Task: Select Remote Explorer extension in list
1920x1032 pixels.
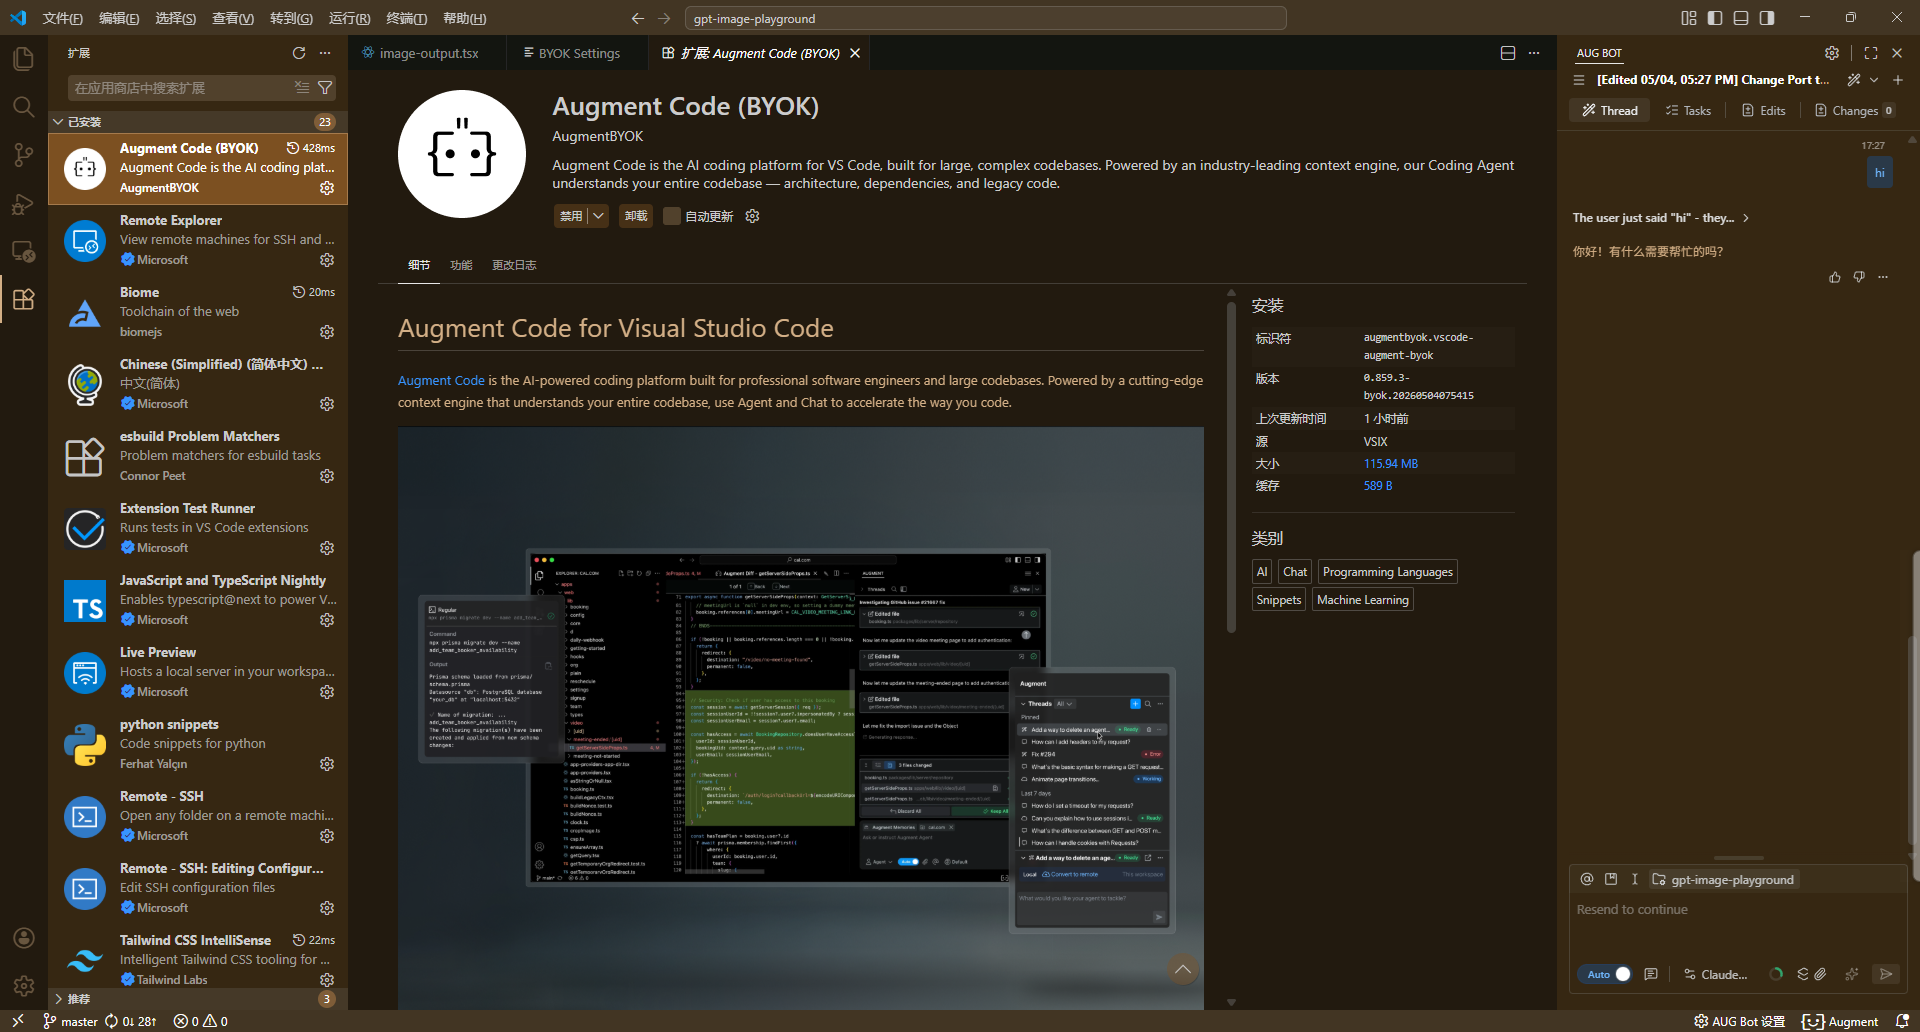Action: tap(198, 240)
